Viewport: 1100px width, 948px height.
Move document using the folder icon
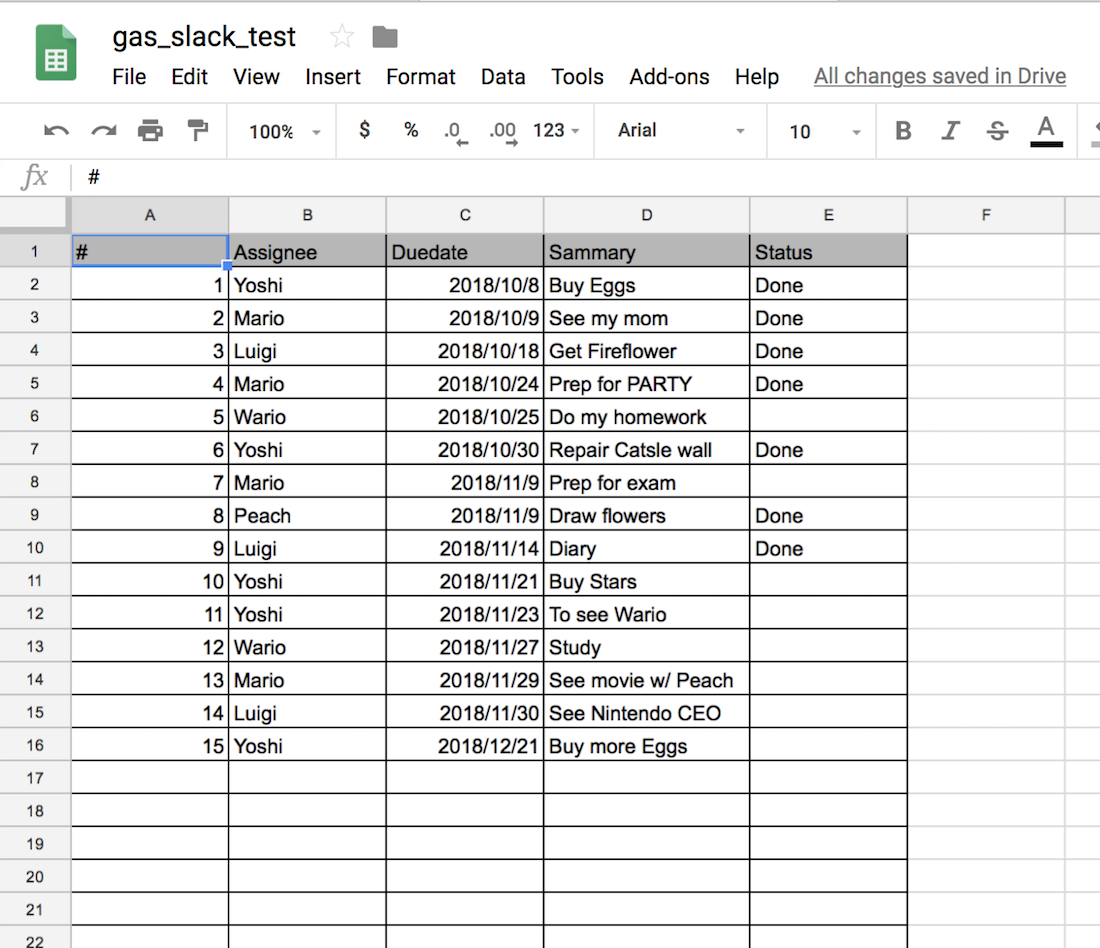tap(384, 37)
